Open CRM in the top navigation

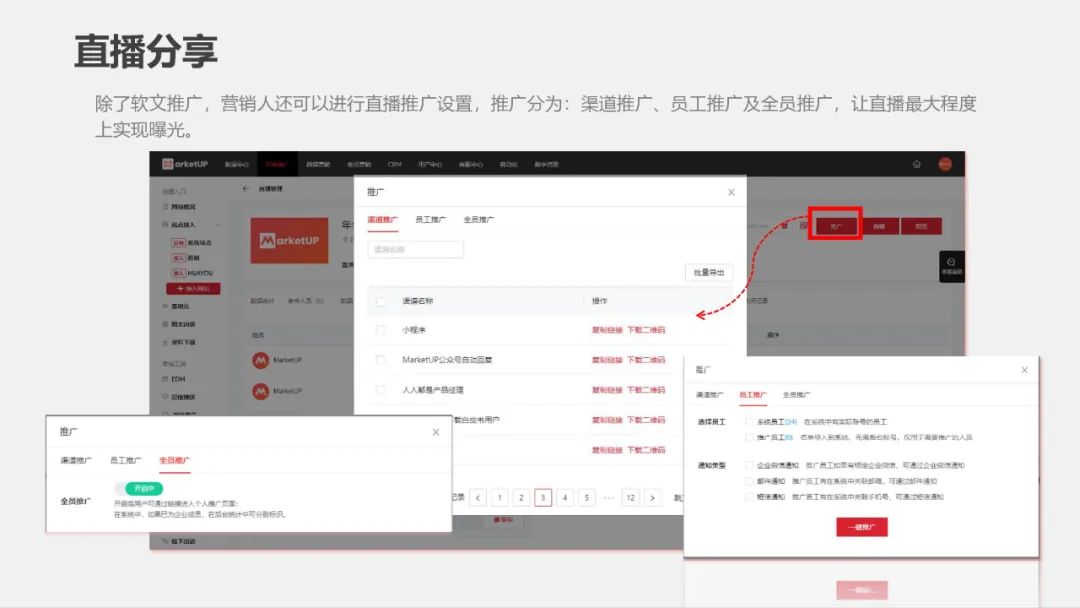click(x=395, y=165)
